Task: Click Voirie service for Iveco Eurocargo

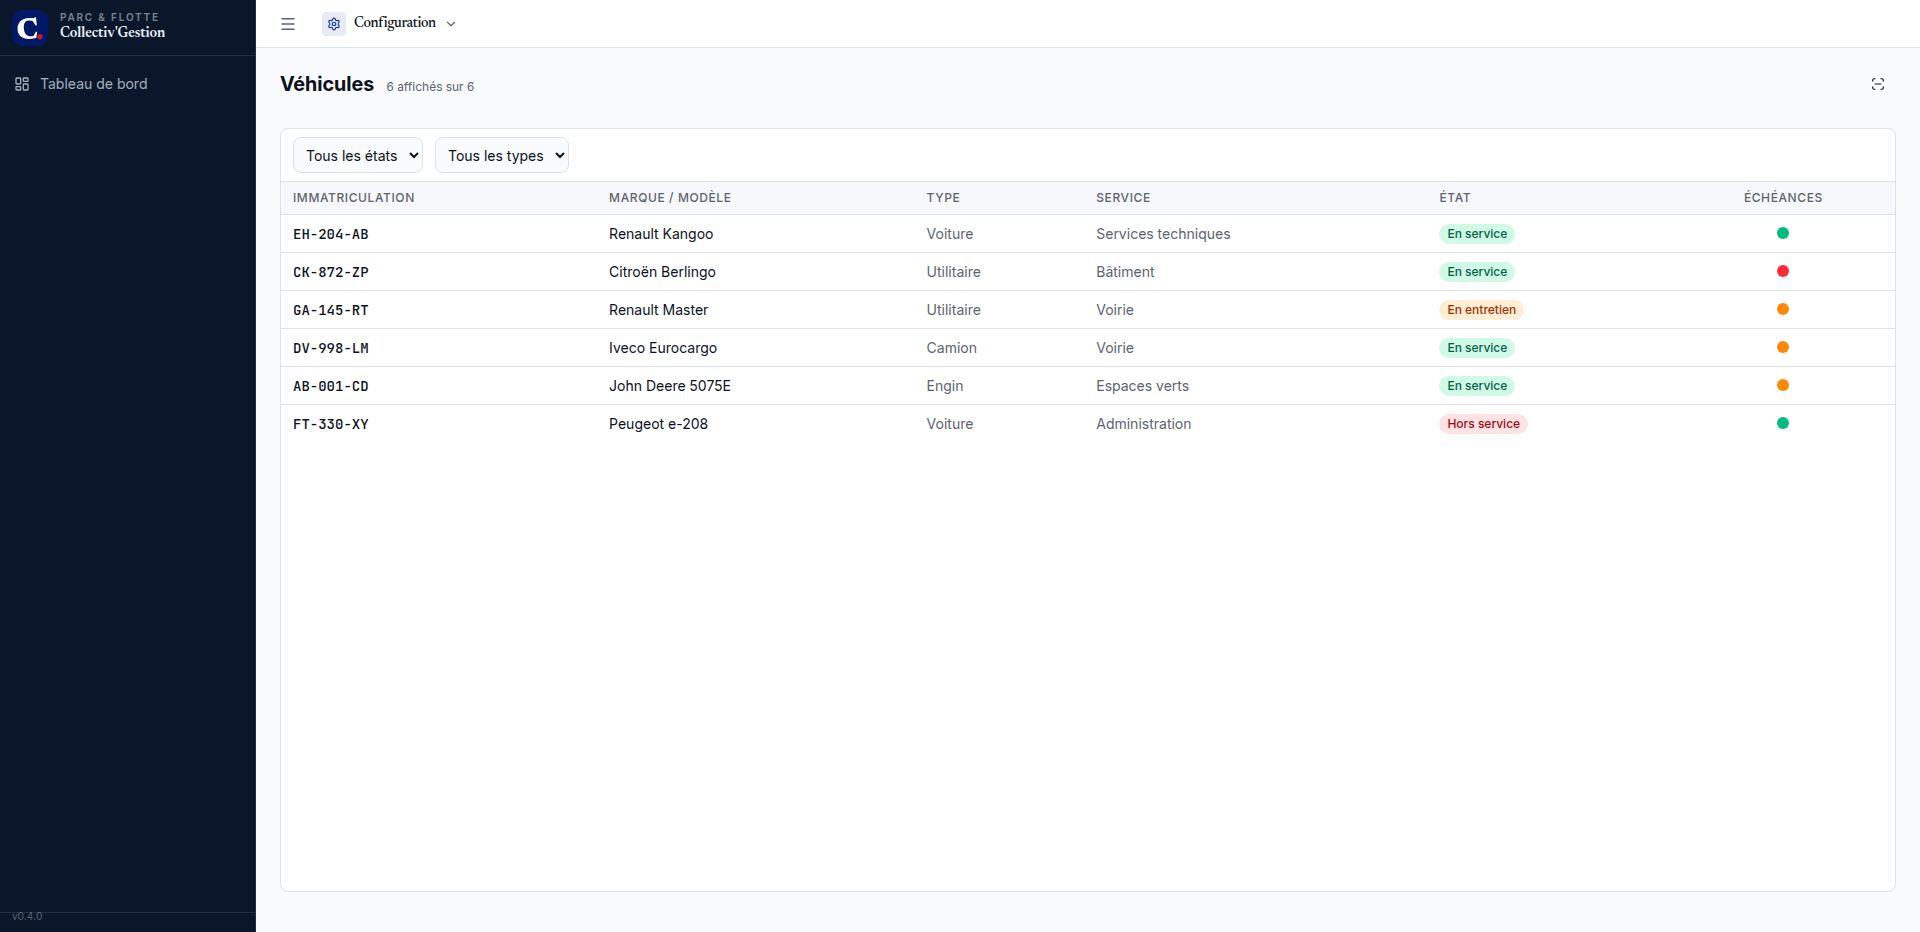Action: 1115,348
